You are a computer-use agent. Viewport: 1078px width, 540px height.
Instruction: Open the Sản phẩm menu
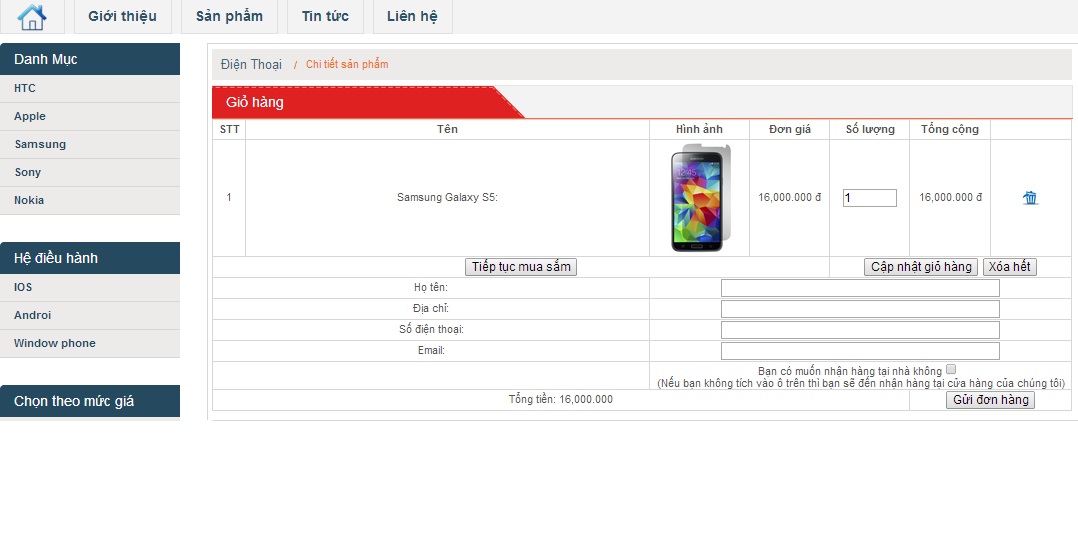pos(229,17)
